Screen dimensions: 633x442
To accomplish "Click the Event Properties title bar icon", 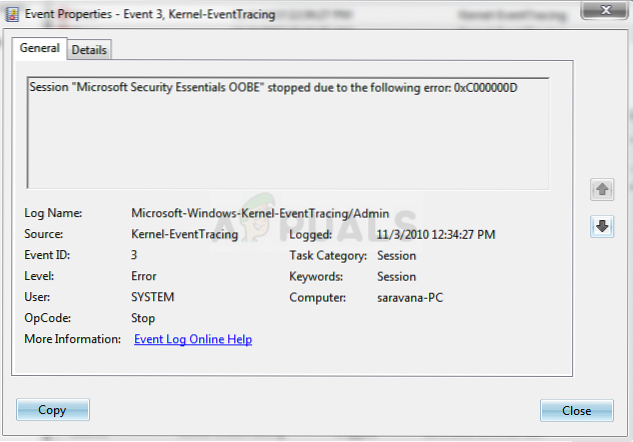I will pyautogui.click(x=12, y=14).
